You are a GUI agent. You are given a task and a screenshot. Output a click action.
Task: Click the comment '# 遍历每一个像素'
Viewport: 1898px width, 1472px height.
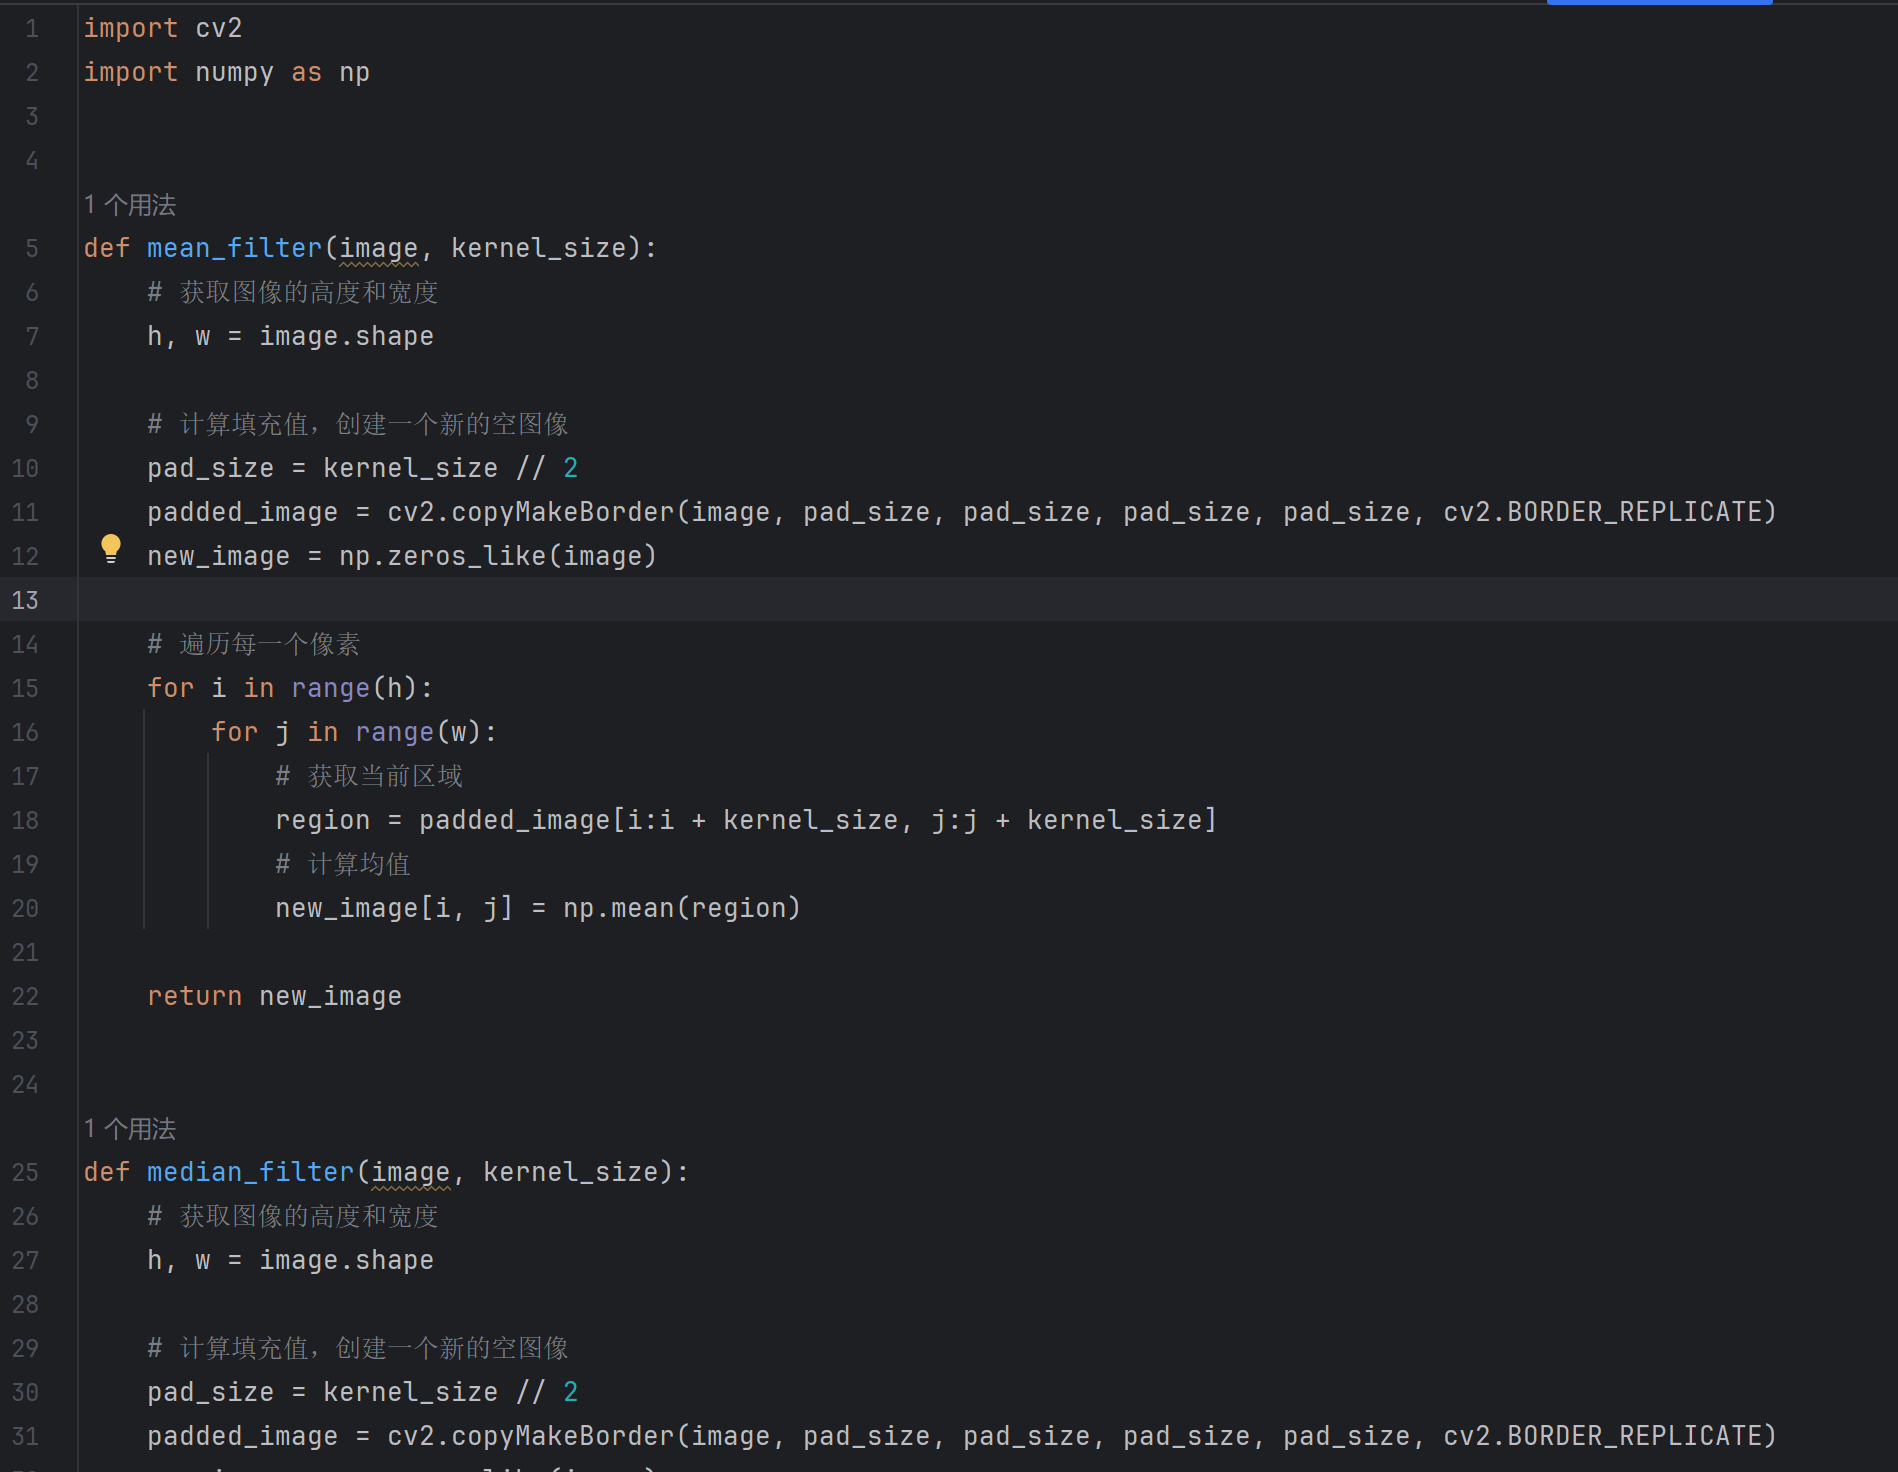(x=254, y=644)
